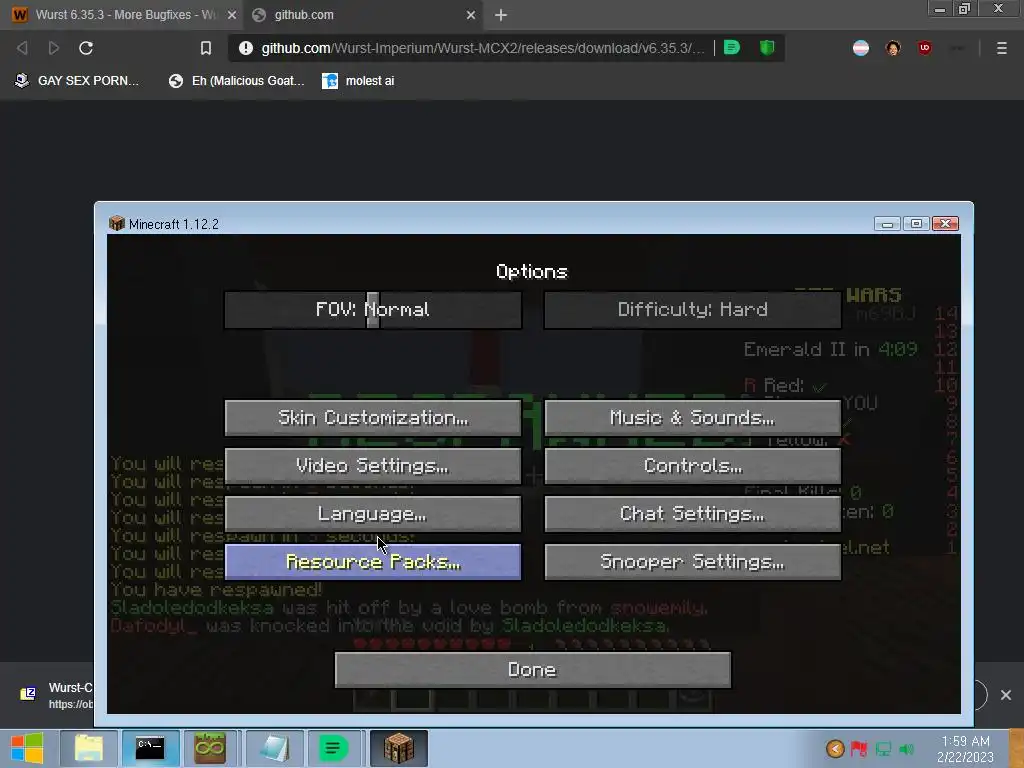
Task: Open the browser hamburger menu
Action: pos(1002,48)
